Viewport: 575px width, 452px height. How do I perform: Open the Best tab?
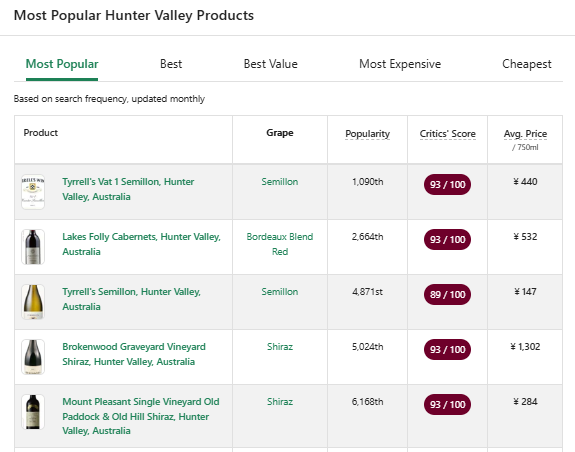coord(171,64)
